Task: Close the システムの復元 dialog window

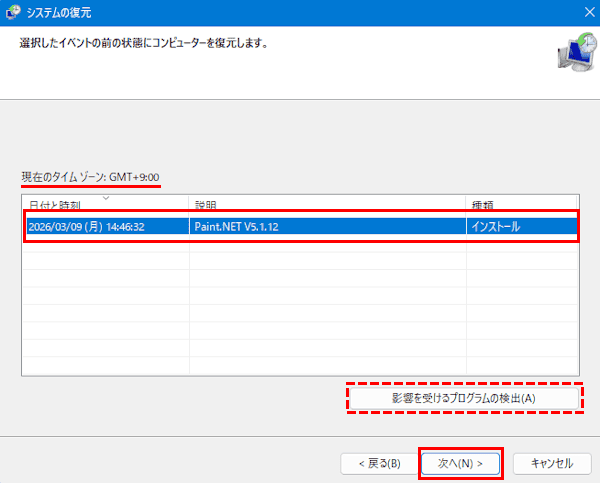Action: click(x=584, y=13)
